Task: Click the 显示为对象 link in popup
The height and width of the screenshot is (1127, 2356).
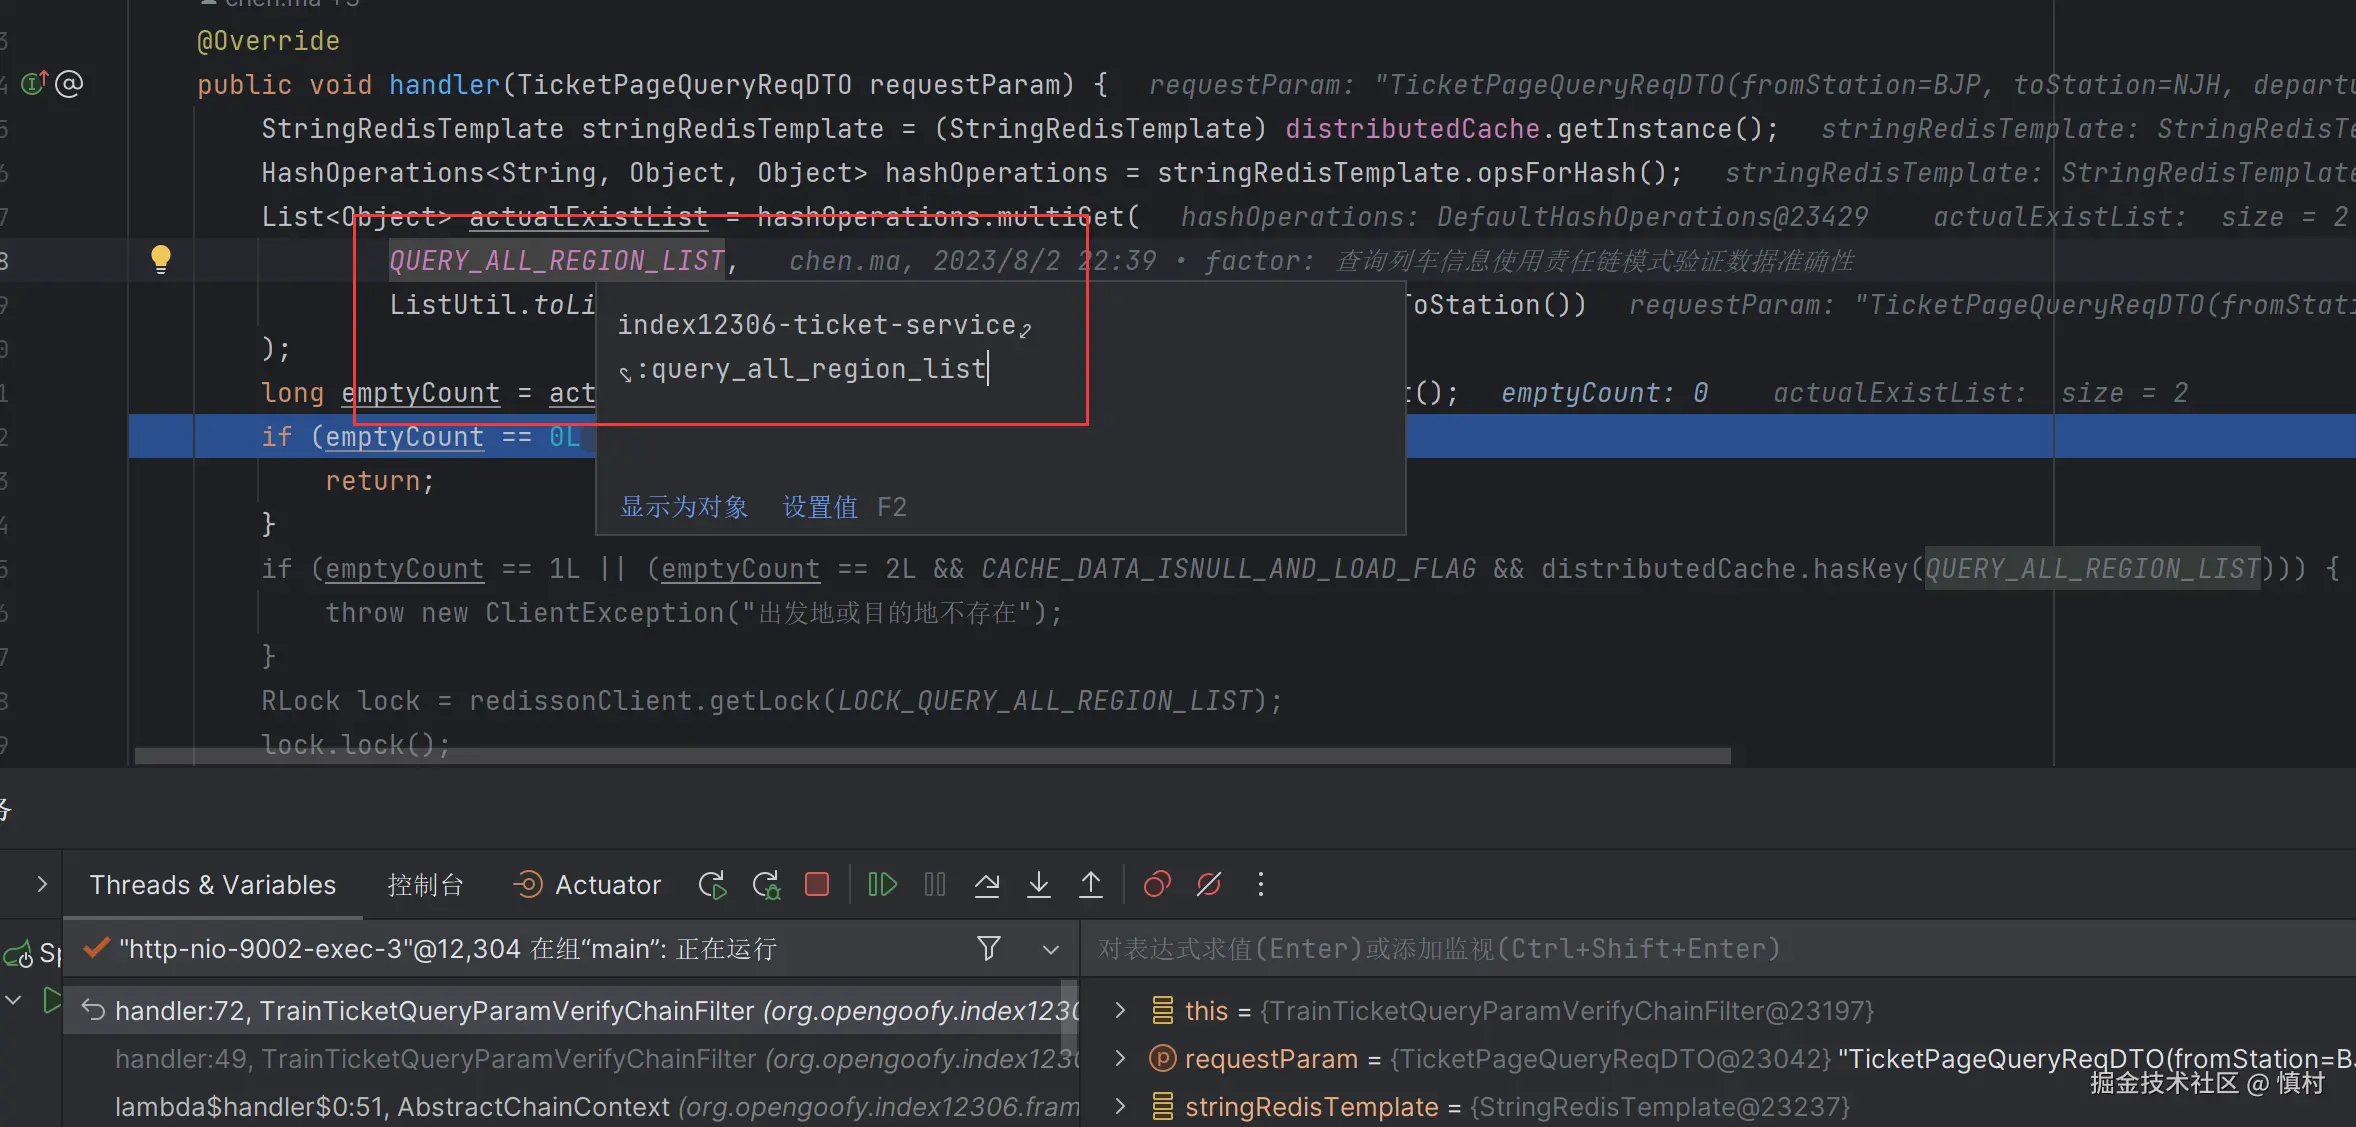Action: 684,507
